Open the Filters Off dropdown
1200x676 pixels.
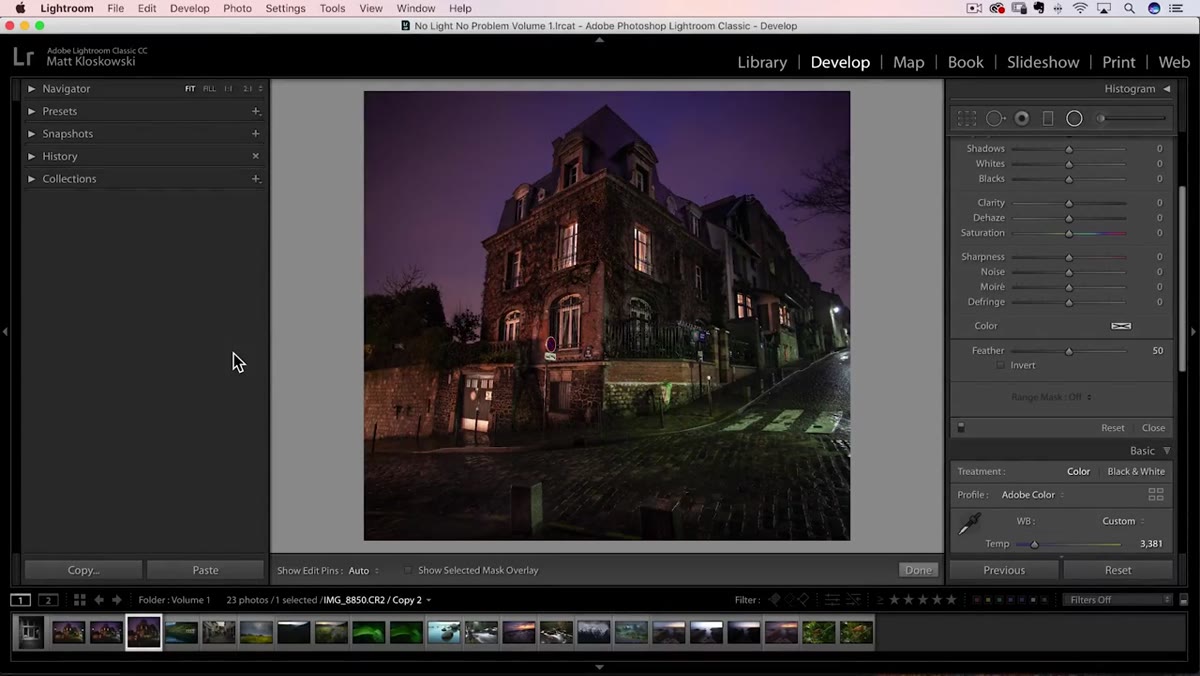[x=1116, y=600]
